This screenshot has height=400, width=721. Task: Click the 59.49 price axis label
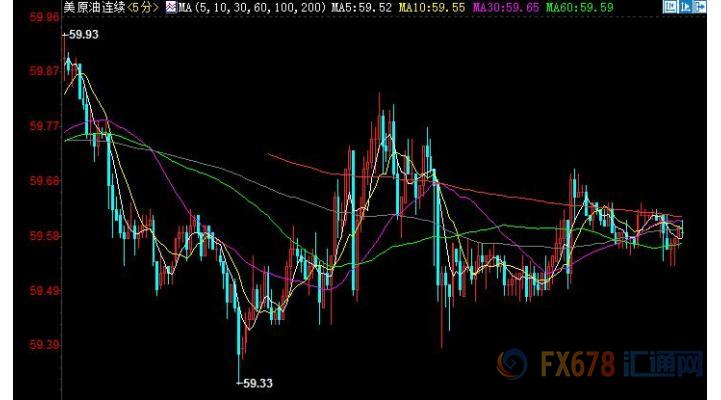point(43,290)
